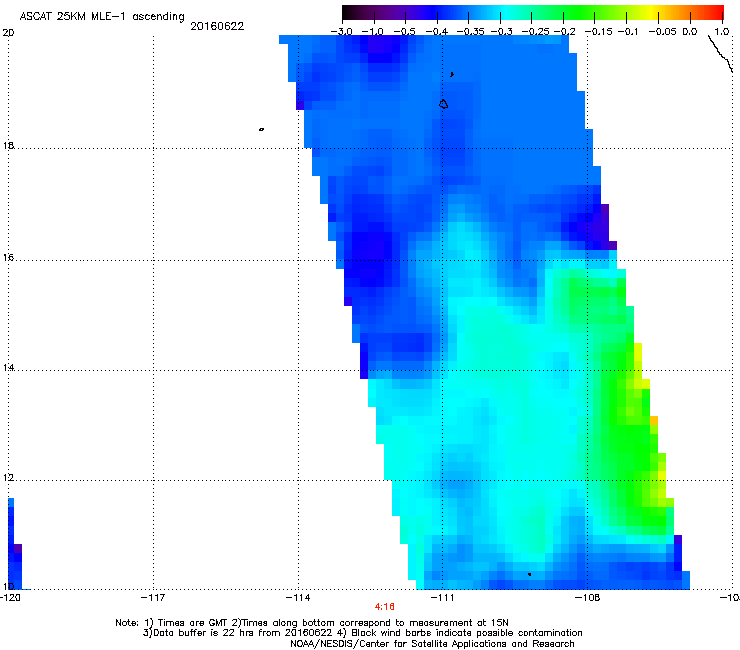The image size is (740, 650).
Task: Click the colorbar label -0.3
Action: point(501,32)
